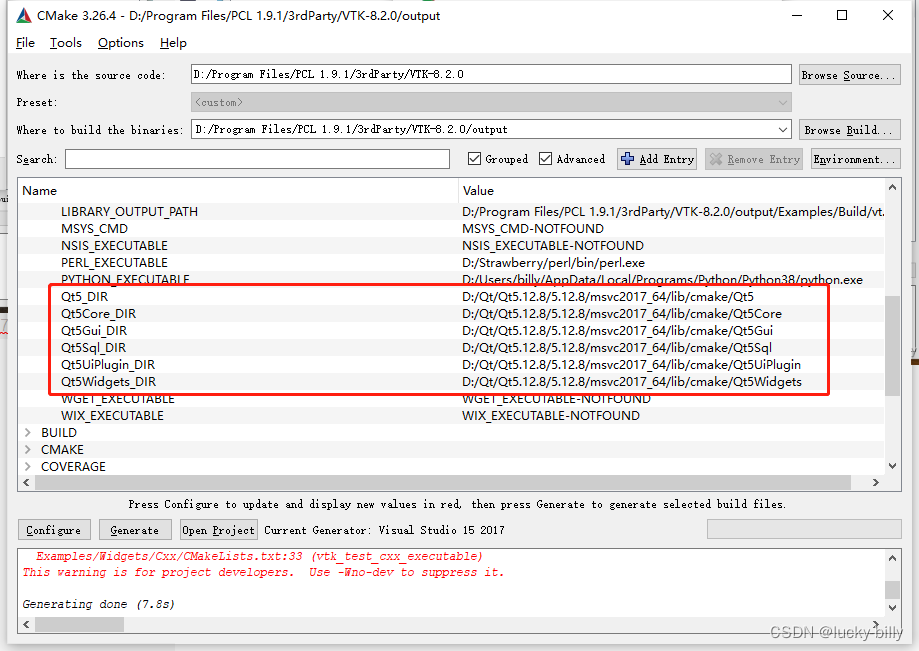Image resolution: width=919 pixels, height=651 pixels.
Task: Expand the CMAKE group
Action: click(28, 449)
